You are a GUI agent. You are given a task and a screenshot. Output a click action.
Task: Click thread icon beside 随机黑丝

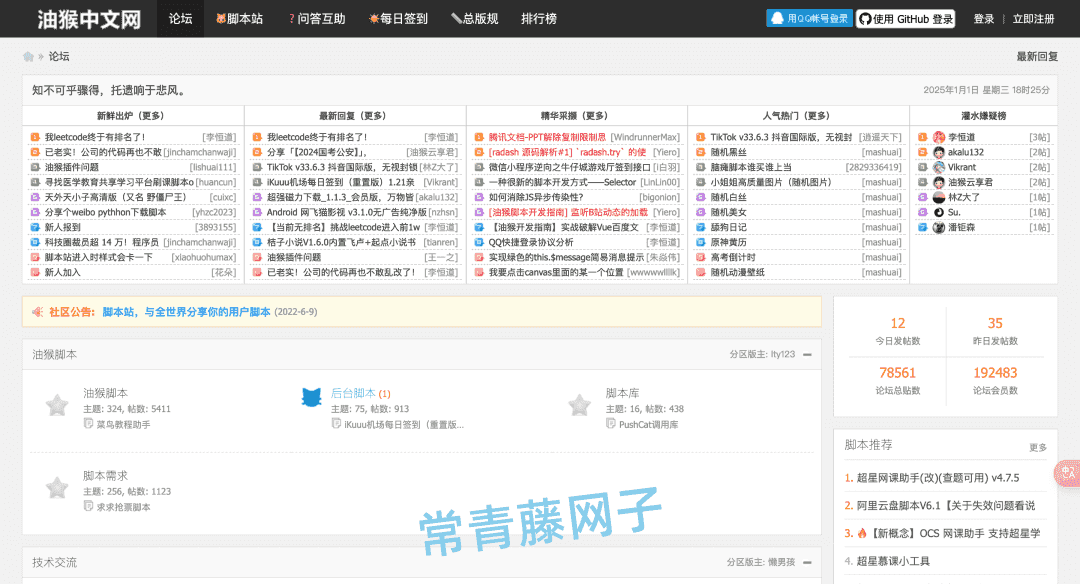[700, 152]
